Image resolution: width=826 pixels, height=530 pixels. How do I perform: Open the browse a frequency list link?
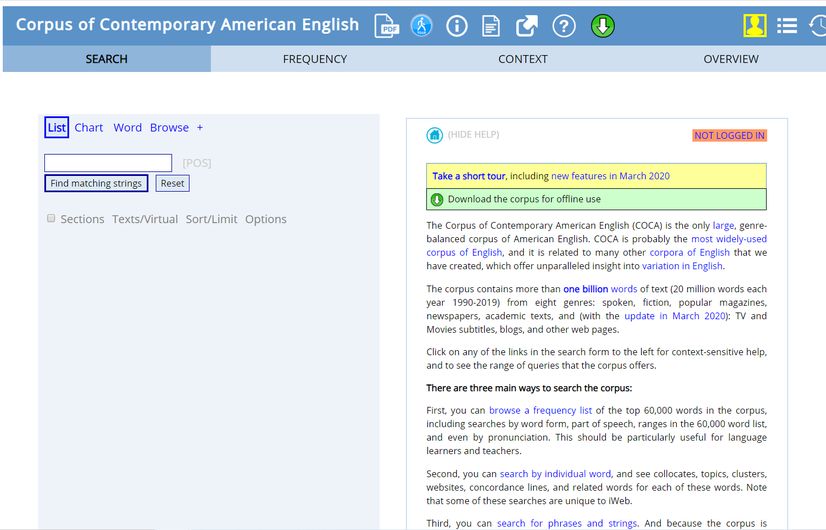[540, 410]
